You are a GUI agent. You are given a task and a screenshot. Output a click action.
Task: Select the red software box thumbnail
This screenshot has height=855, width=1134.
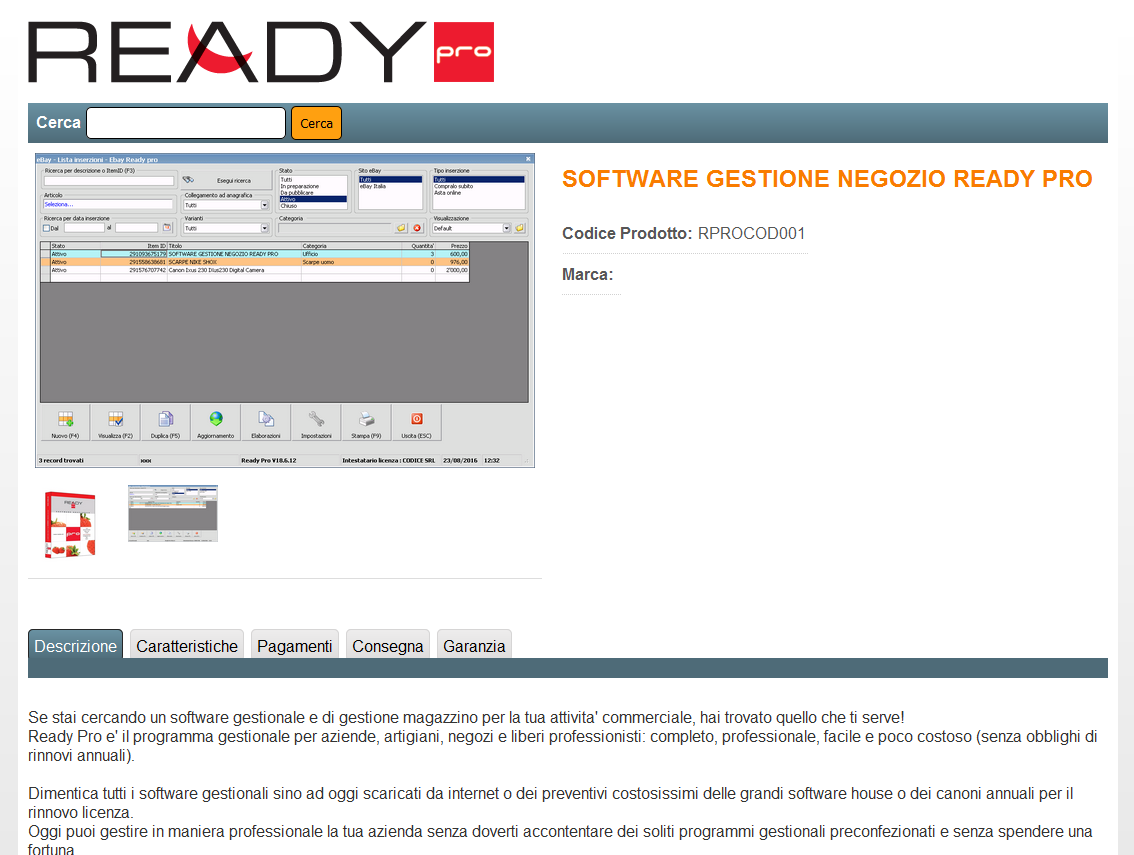tap(70, 524)
